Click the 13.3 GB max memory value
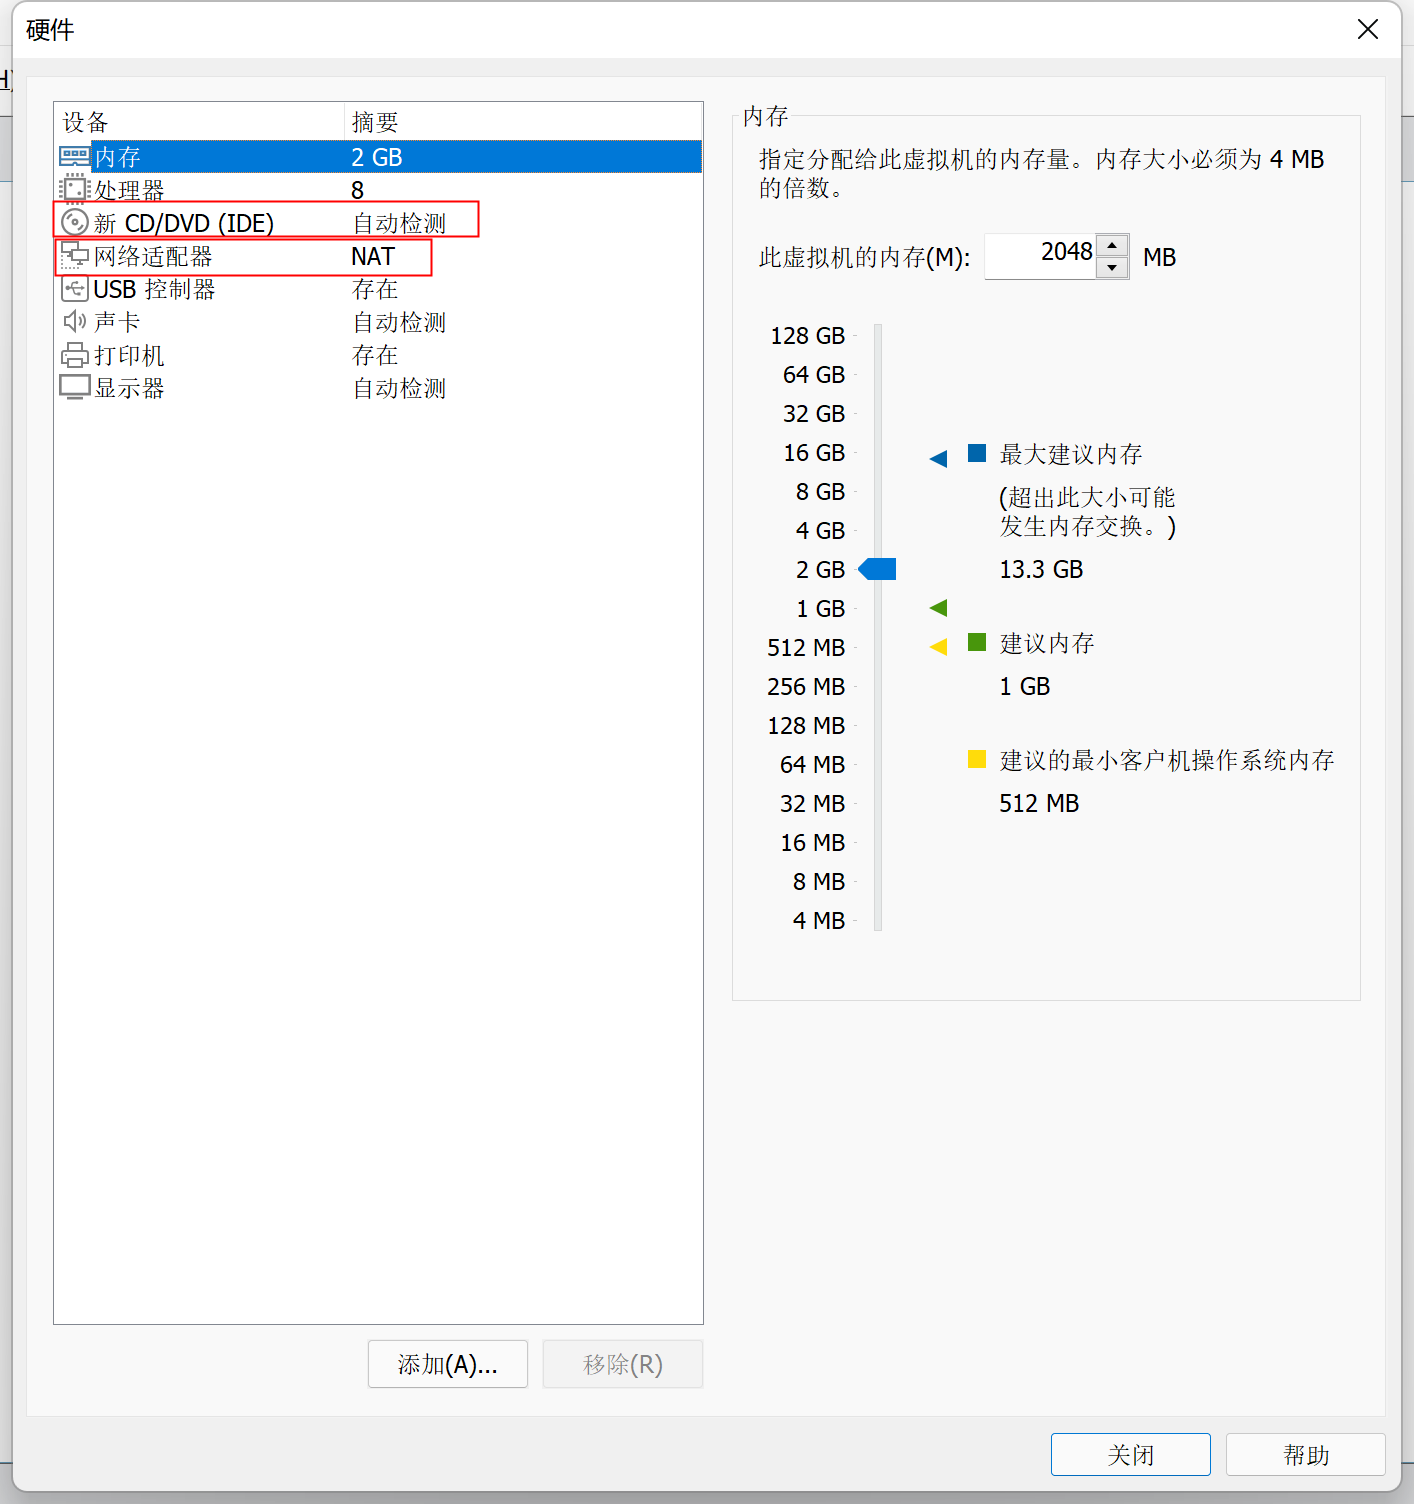1414x1504 pixels. pyautogui.click(x=1041, y=569)
